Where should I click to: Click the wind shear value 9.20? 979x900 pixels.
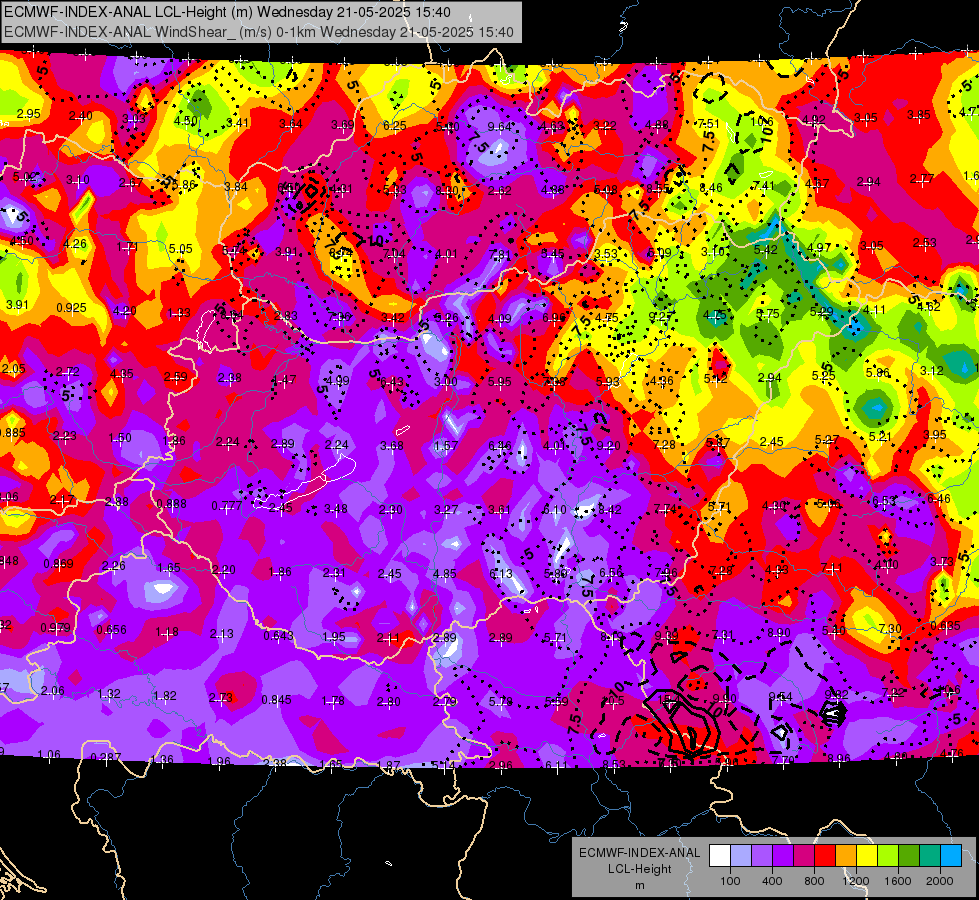(609, 445)
